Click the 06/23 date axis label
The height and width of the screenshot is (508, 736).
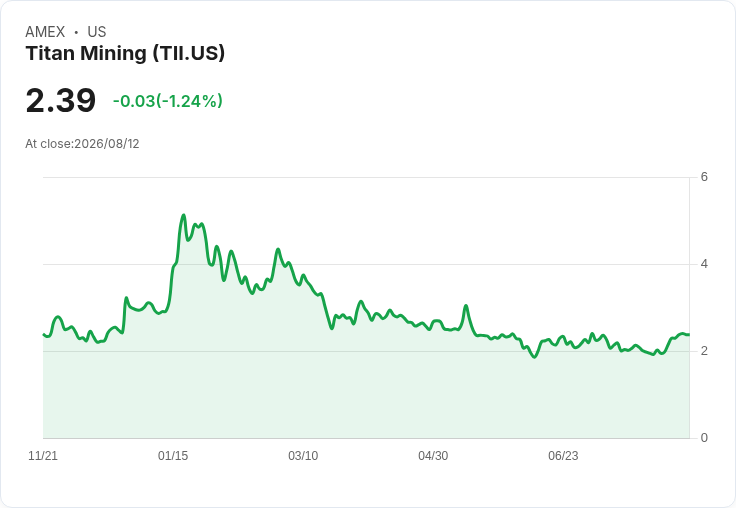pyautogui.click(x=563, y=456)
